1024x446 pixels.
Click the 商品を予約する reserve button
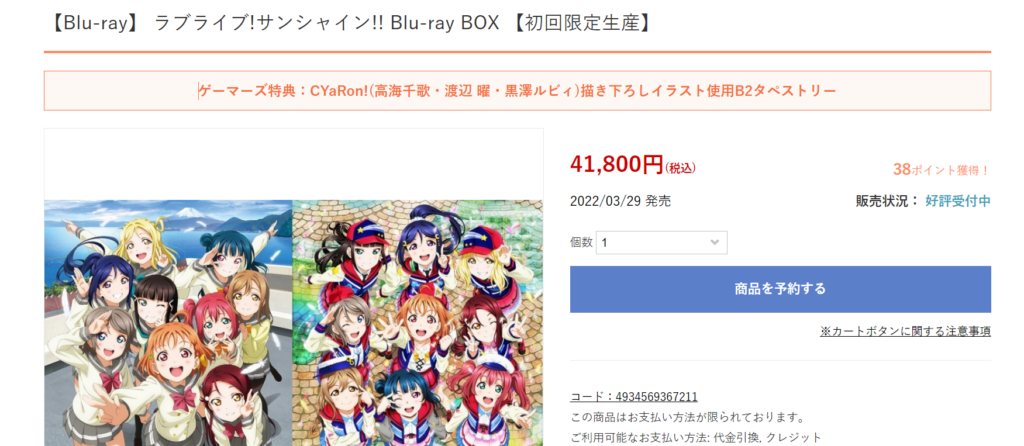780,289
